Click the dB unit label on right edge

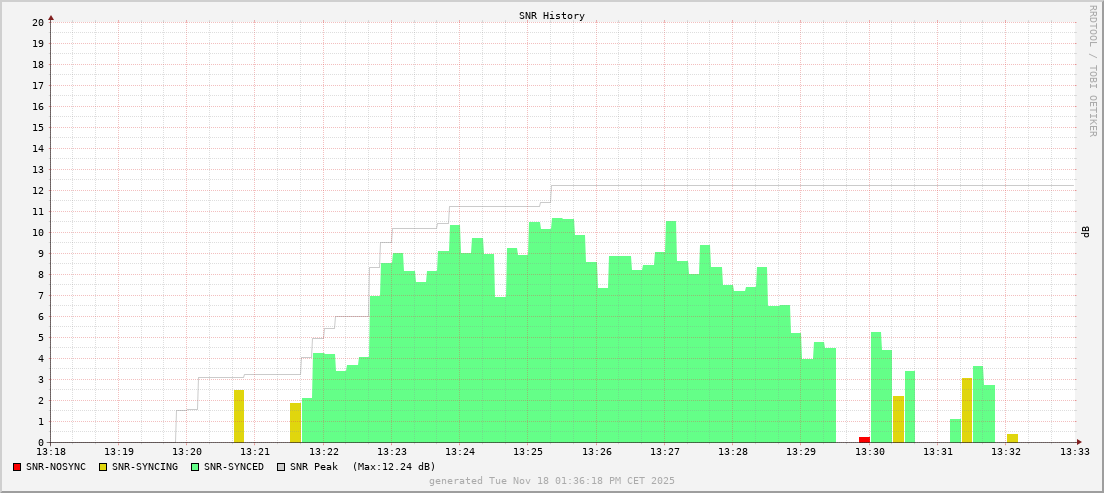click(1085, 232)
